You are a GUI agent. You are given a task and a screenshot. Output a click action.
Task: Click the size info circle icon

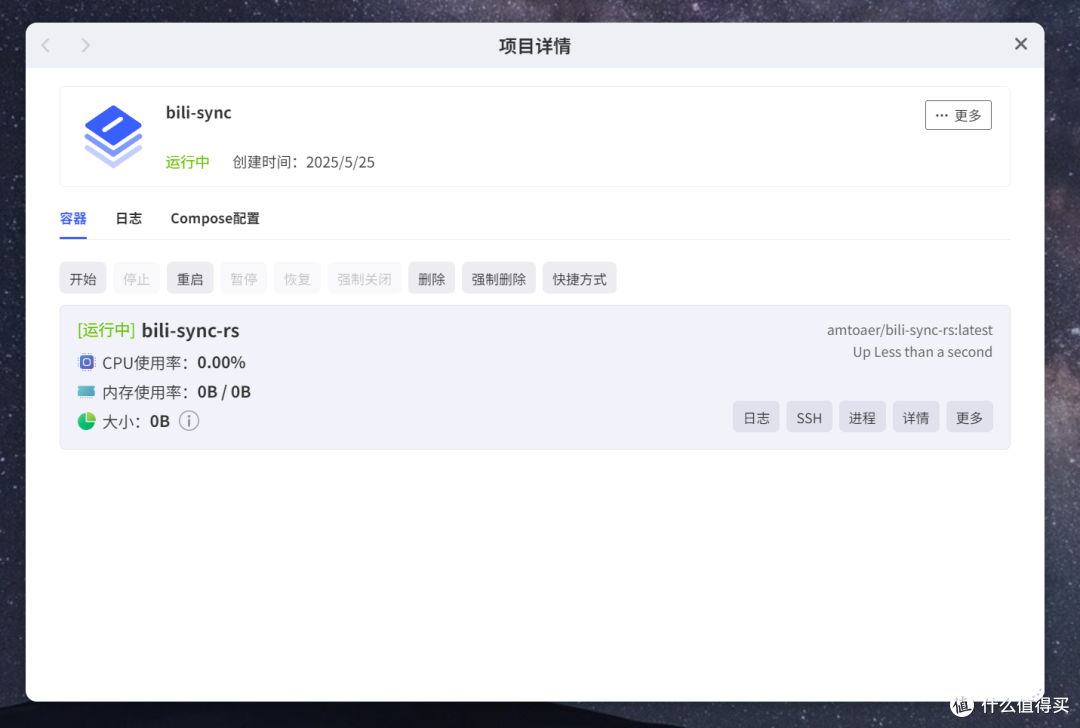[x=189, y=421]
